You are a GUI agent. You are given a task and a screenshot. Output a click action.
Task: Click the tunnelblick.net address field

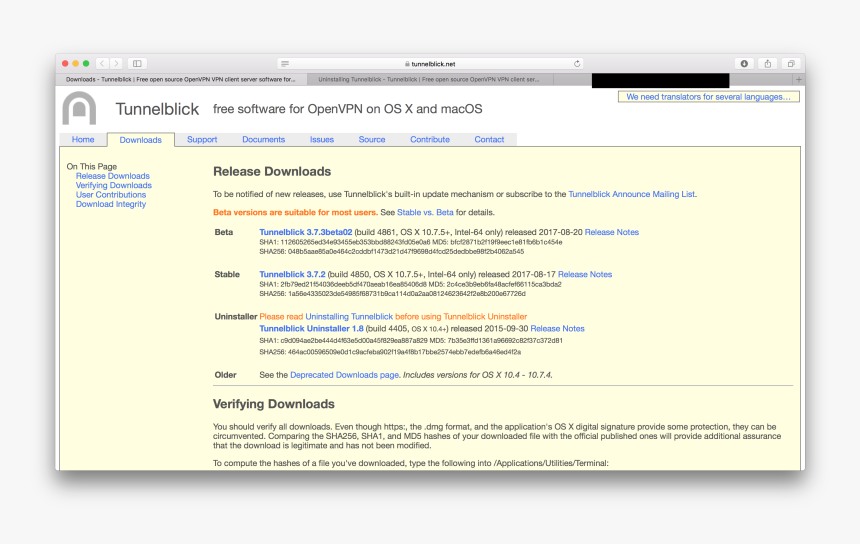click(x=431, y=64)
